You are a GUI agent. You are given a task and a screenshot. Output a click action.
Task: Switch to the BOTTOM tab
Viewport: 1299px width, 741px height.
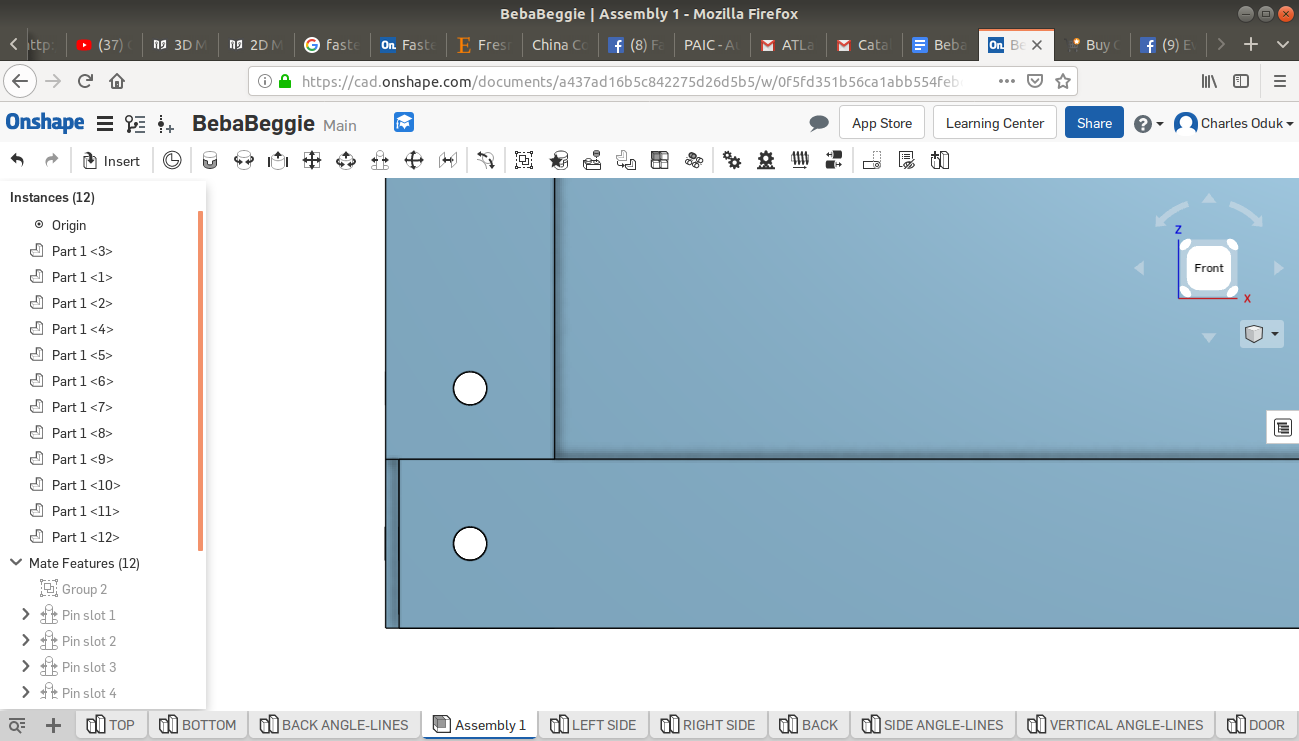(x=199, y=725)
